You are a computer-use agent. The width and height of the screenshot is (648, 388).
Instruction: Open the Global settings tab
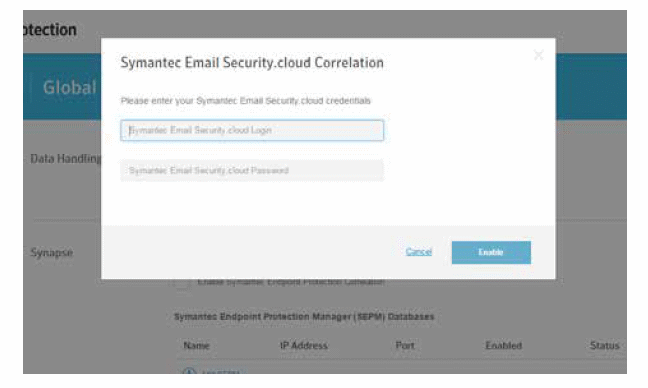tap(69, 87)
